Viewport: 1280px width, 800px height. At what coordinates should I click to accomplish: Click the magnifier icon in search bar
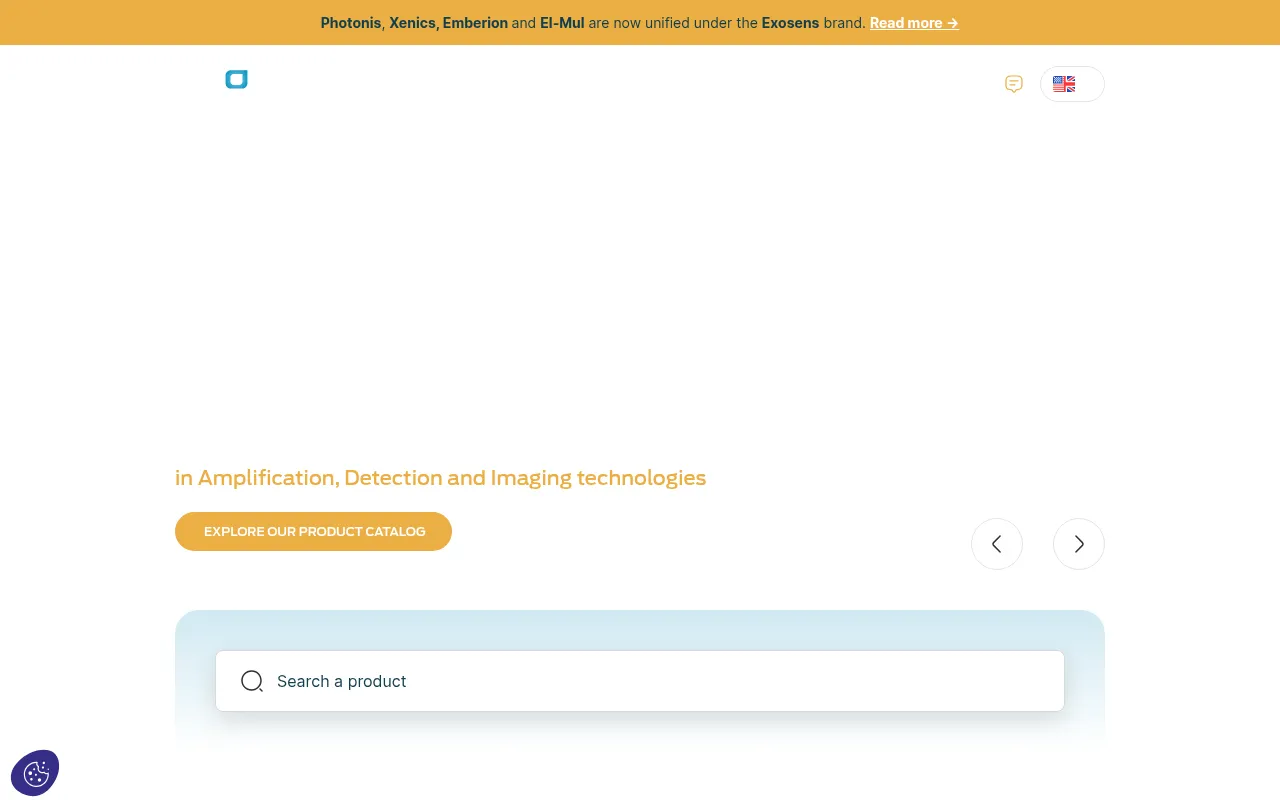coord(252,681)
